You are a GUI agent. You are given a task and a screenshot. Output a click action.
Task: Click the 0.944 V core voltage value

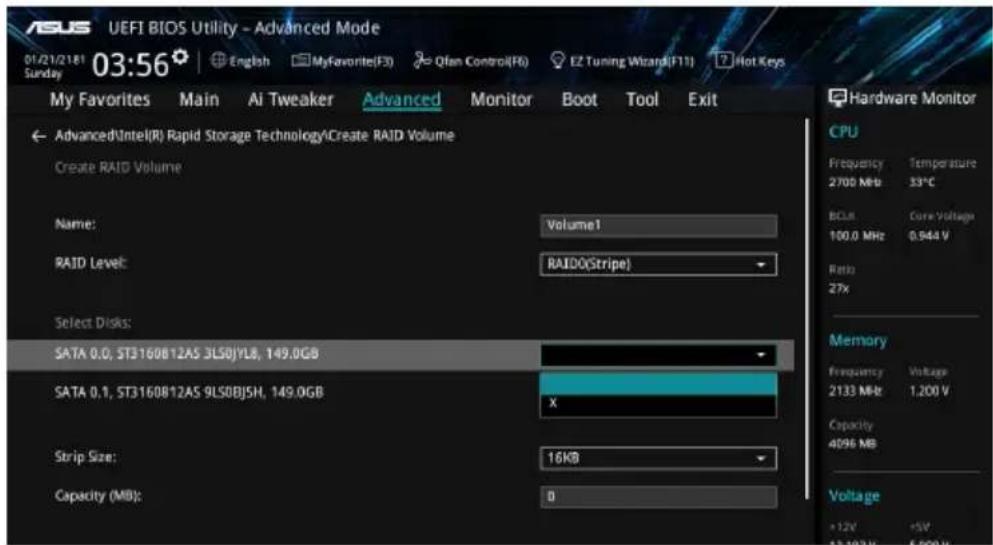(928, 236)
